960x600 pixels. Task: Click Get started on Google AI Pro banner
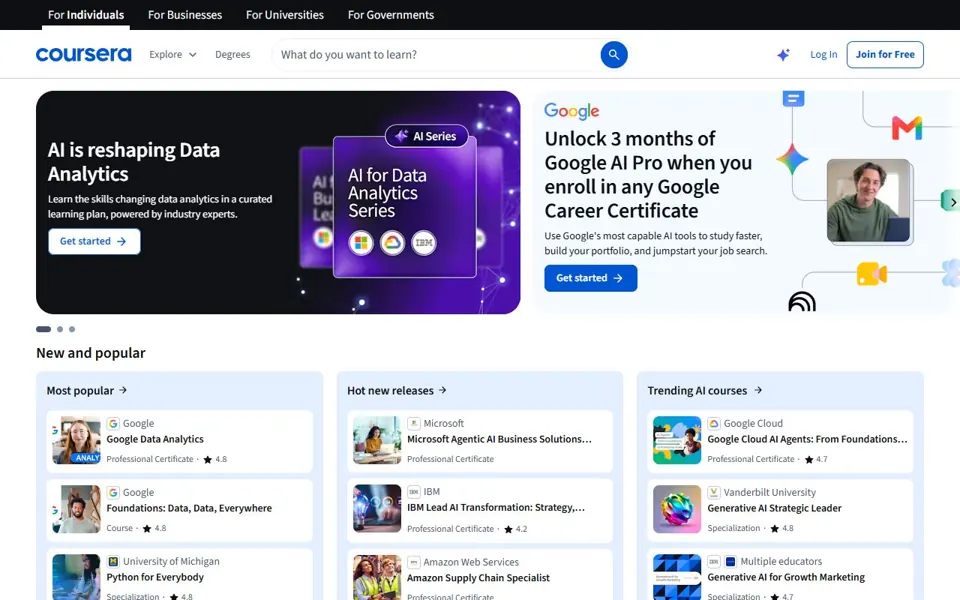point(590,278)
